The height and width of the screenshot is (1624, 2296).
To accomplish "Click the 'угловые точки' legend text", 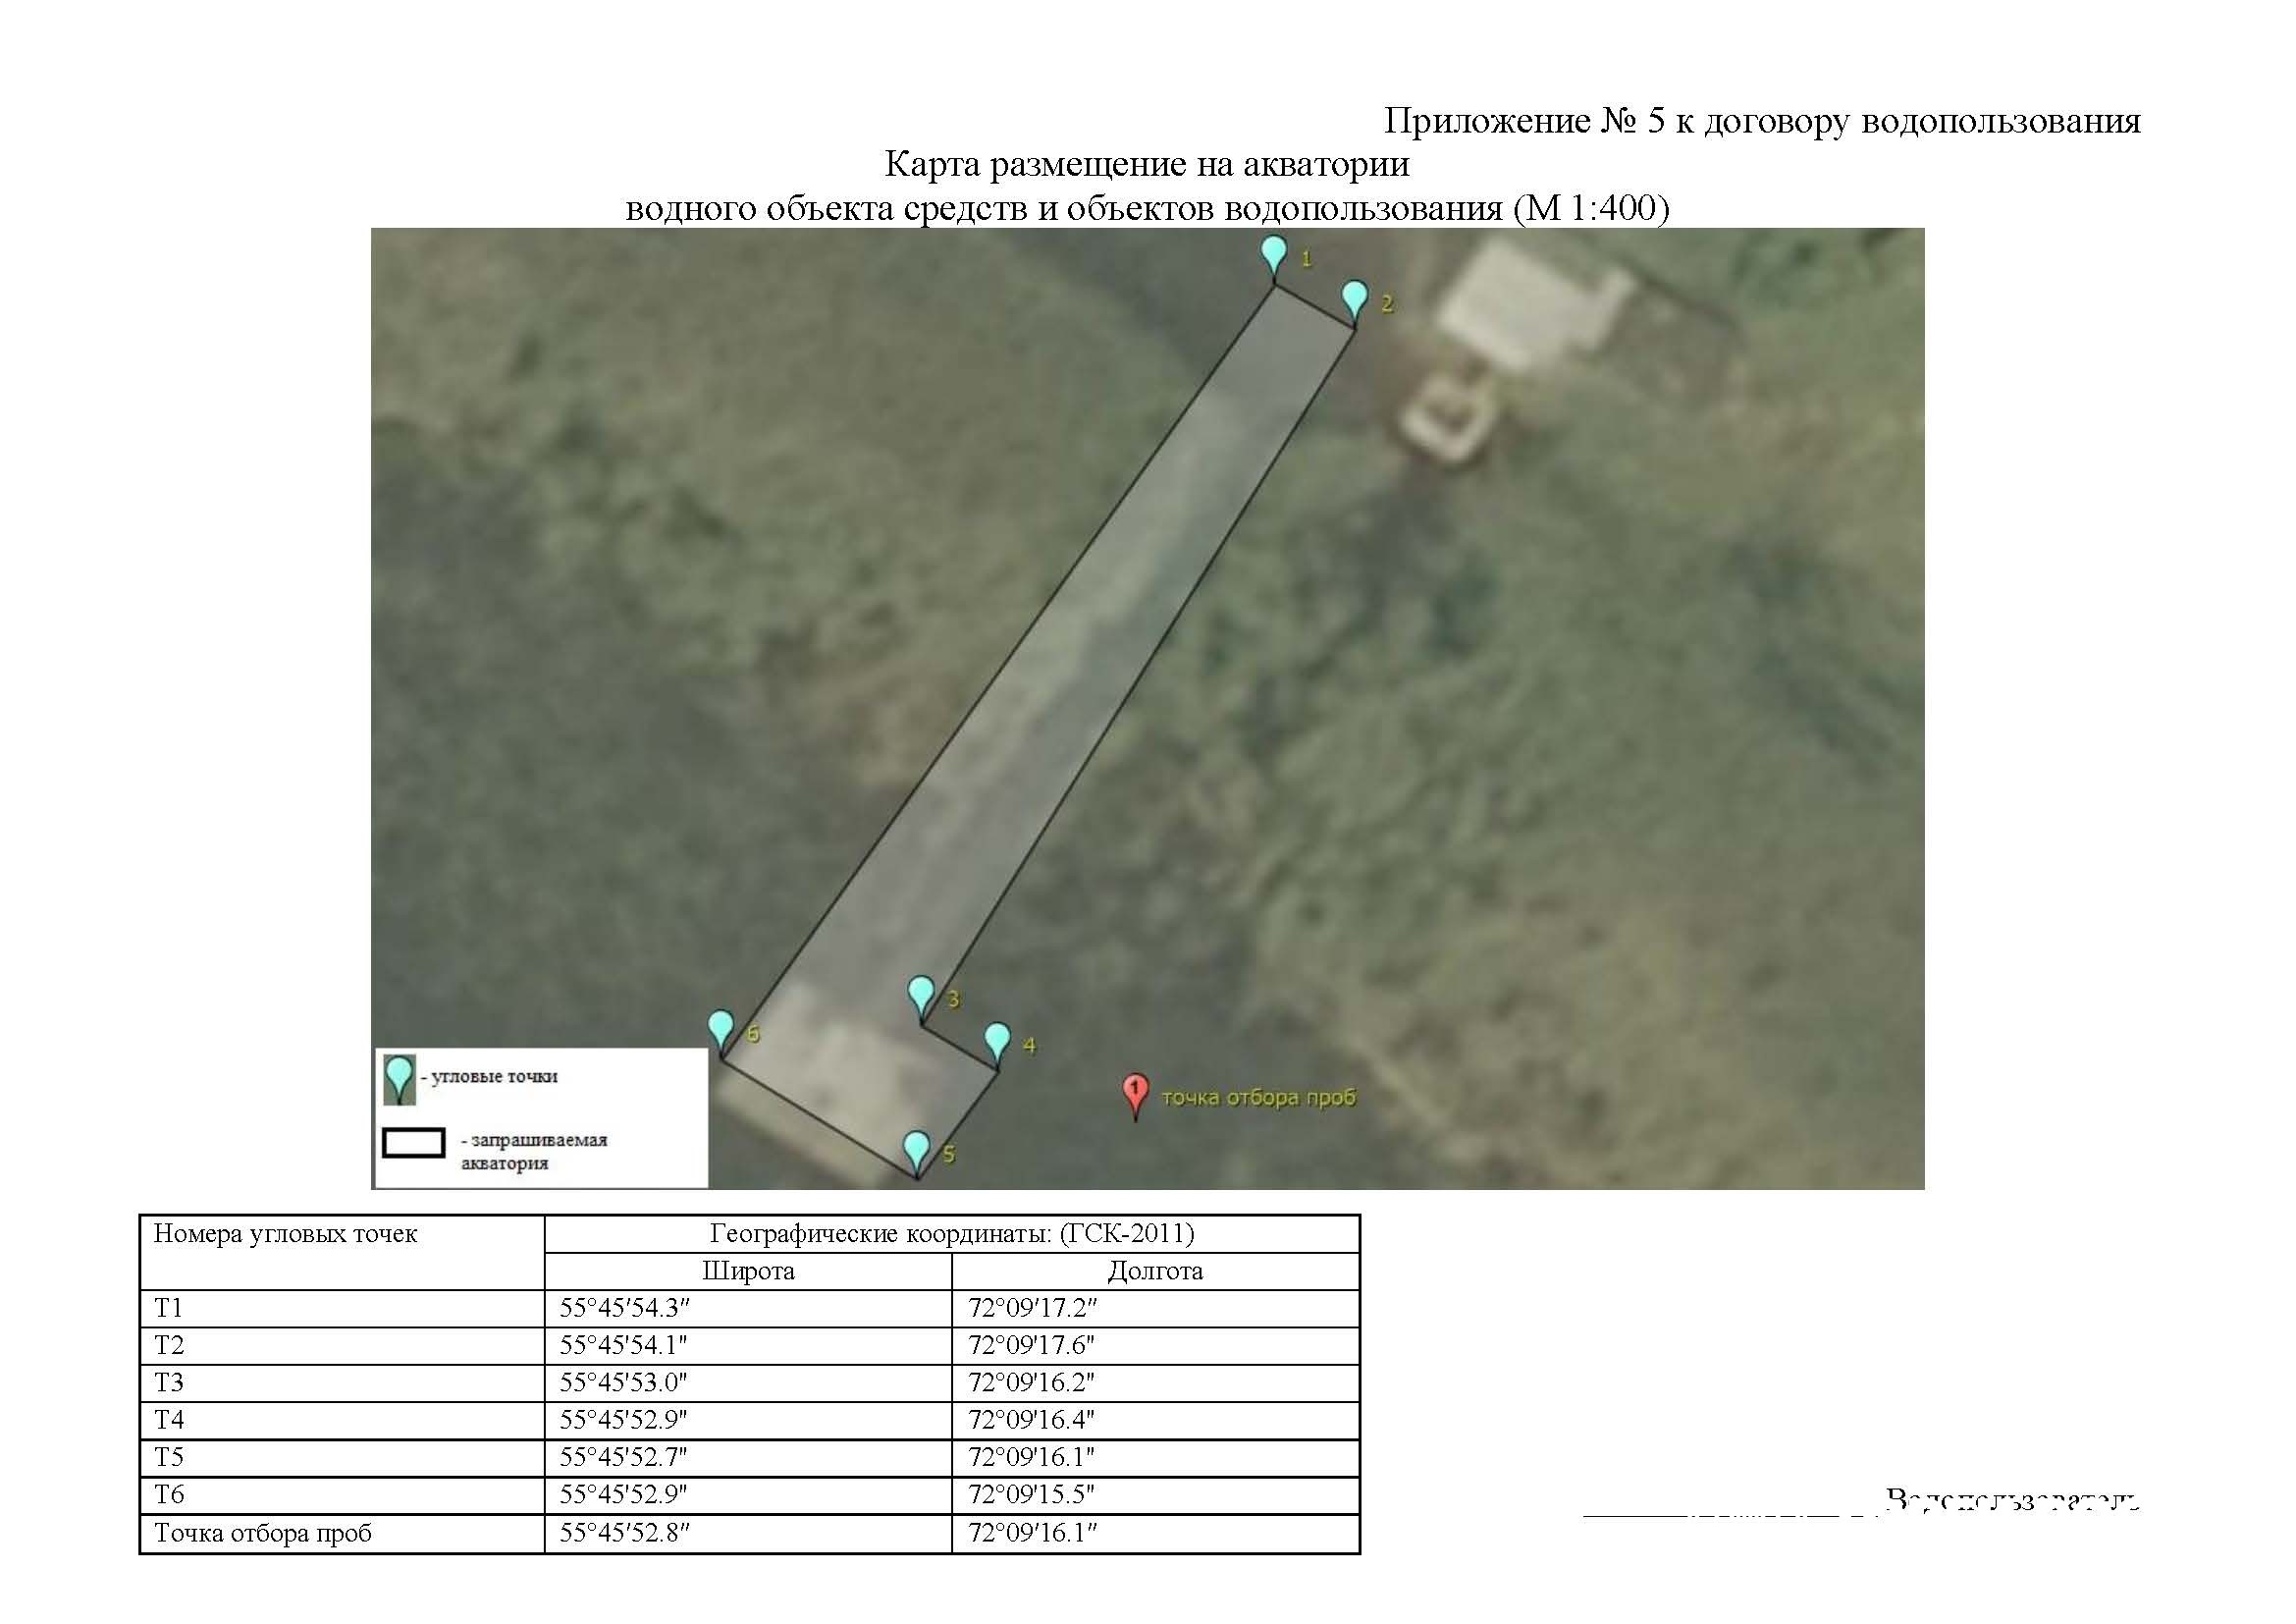I will [494, 1077].
